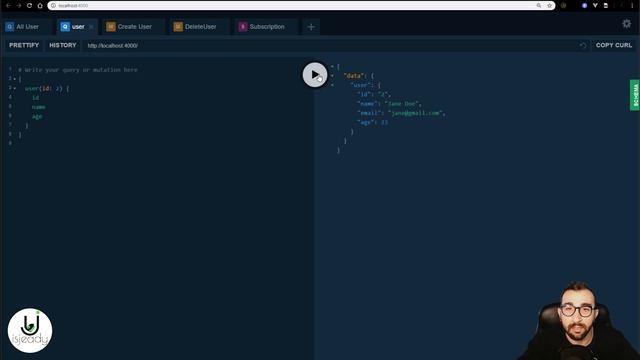The height and width of the screenshot is (360, 640).
Task: Click the round purple extension icon
Action: (584, 5)
